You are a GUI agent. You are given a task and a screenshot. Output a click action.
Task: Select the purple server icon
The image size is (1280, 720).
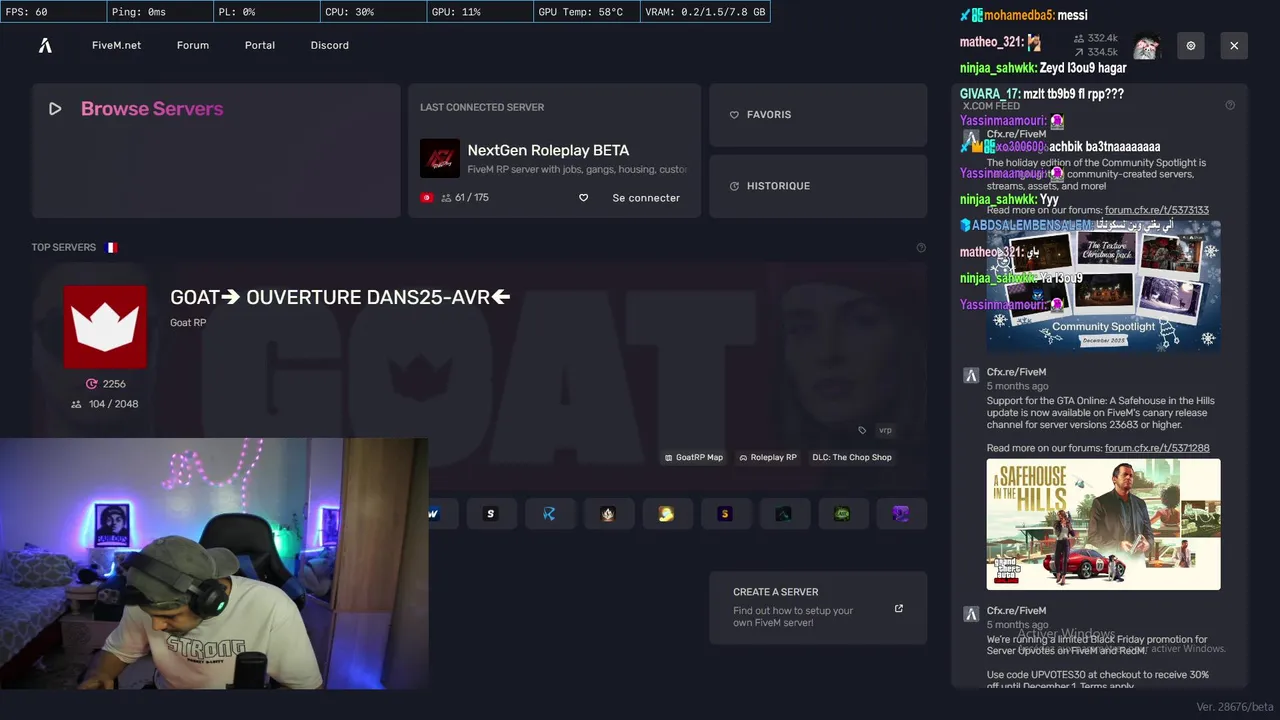pyautogui.click(x=901, y=514)
